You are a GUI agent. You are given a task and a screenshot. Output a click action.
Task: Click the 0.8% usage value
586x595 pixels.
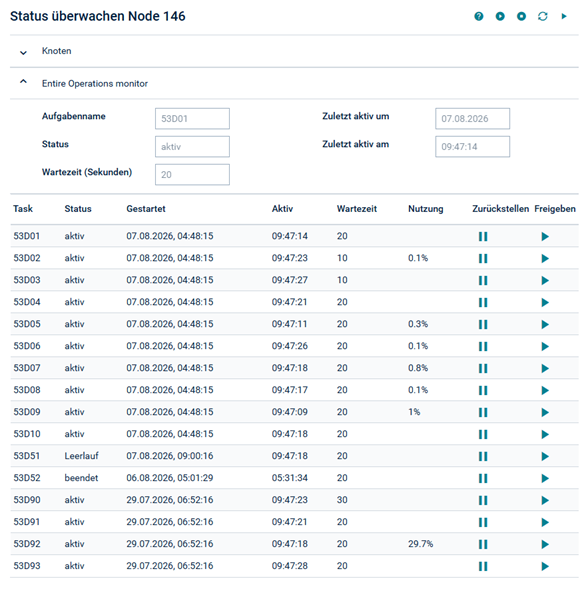[418, 368]
